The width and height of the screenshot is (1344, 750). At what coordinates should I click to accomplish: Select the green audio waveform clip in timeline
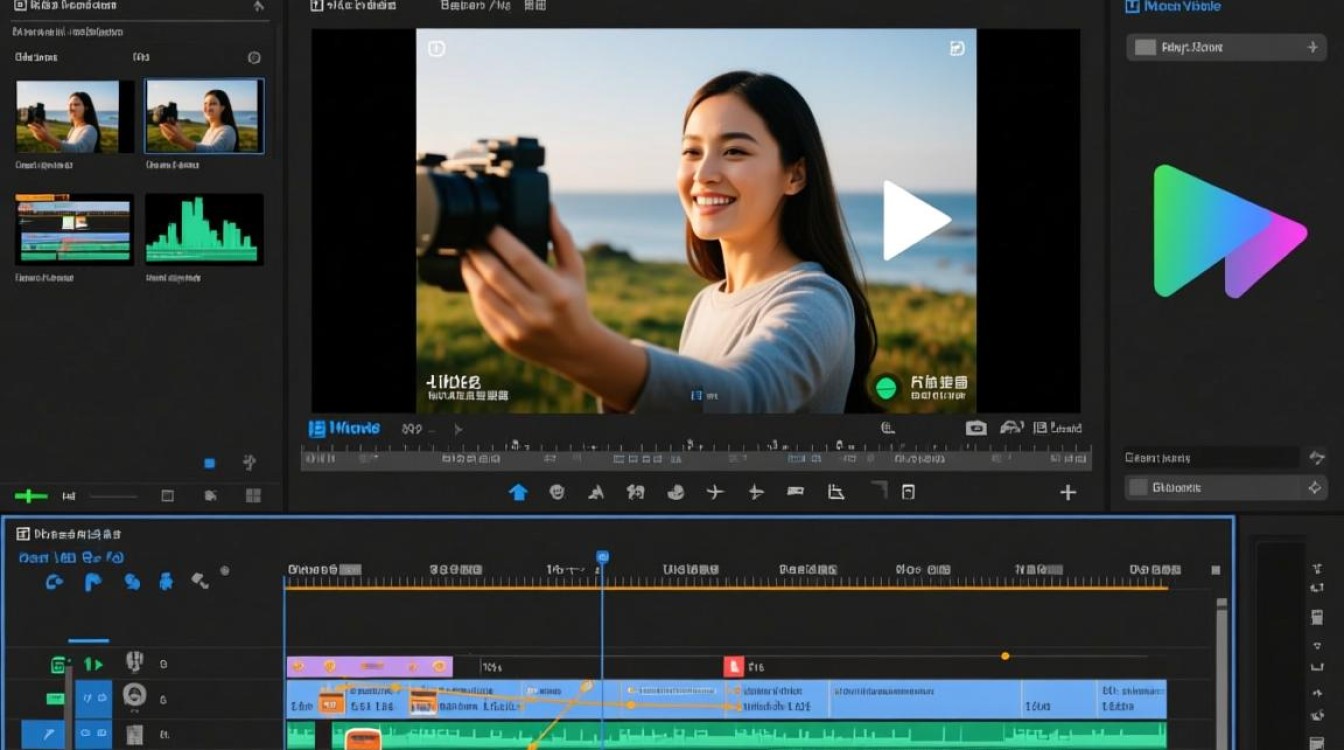click(x=749, y=736)
